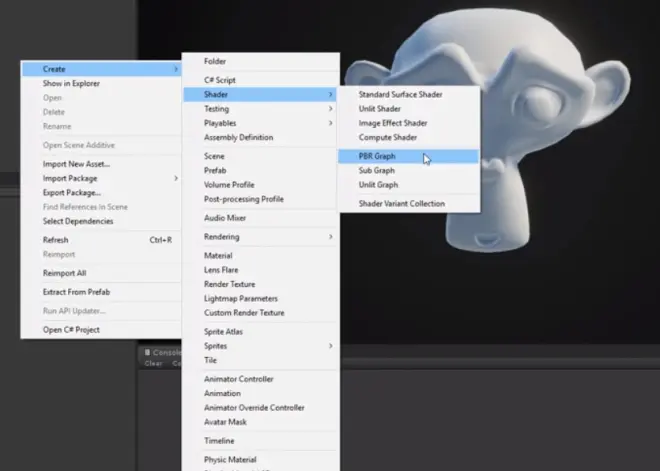The width and height of the screenshot is (660, 471).
Task: Create a Sprite Atlas
Action: [261, 332]
